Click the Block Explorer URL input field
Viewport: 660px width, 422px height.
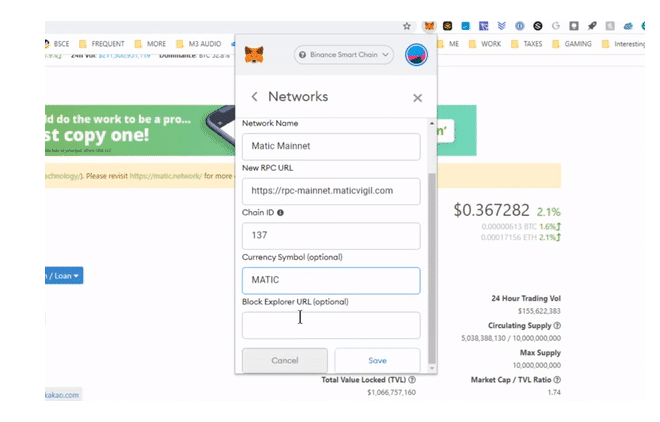[x=331, y=325]
